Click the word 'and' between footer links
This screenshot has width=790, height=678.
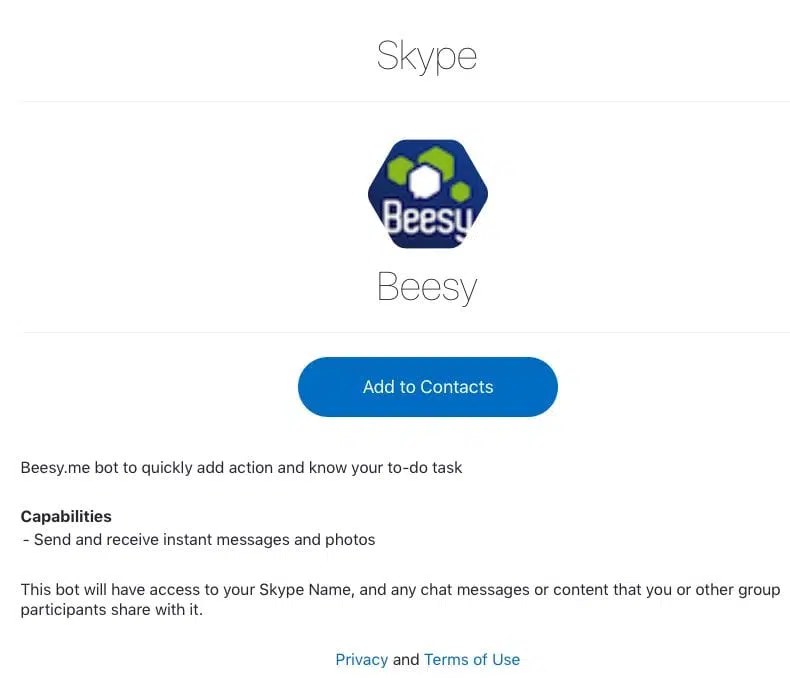pos(406,659)
